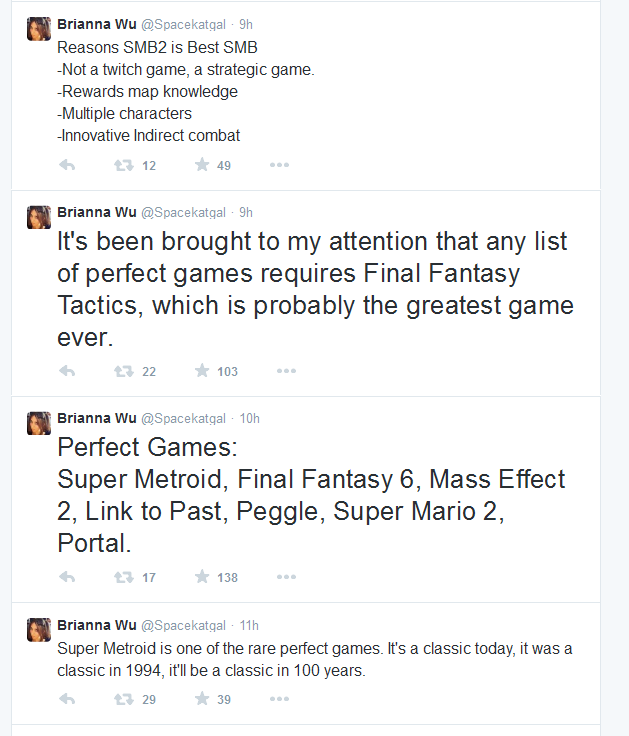The width and height of the screenshot is (629, 736).
Task: Reply to the Super Metroid classic tweet
Action: point(67,699)
